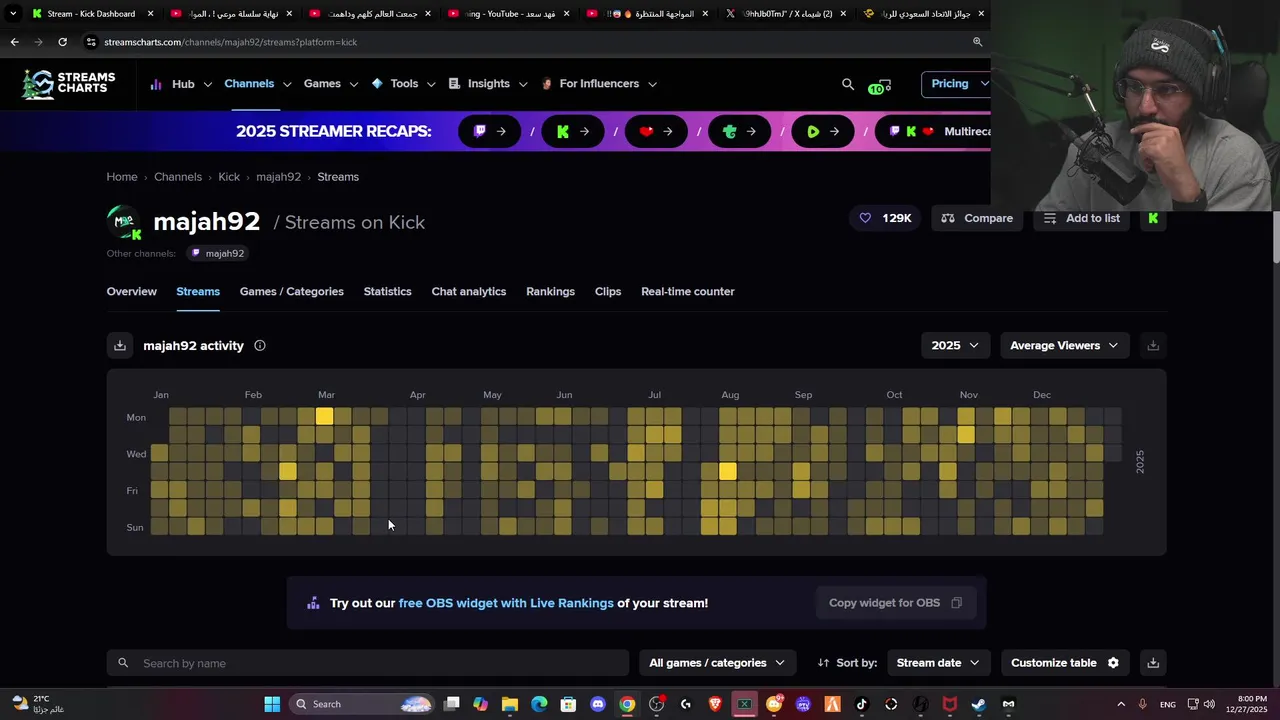The image size is (1280, 720).
Task: Switch to Games / Categories tab
Action: (292, 292)
